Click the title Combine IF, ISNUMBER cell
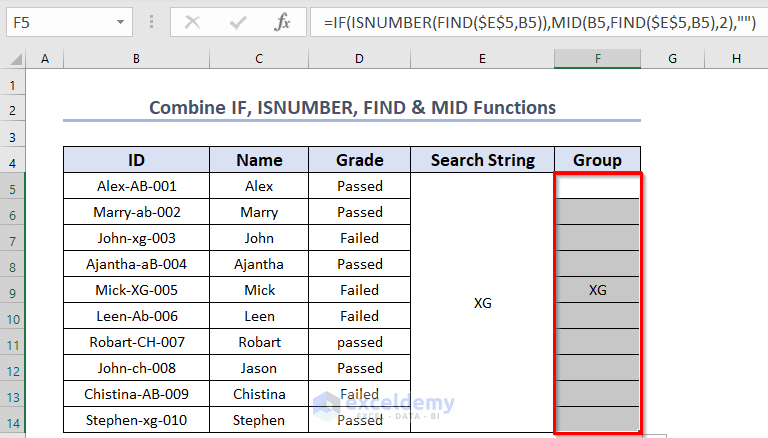The image size is (768, 438). tap(352, 108)
